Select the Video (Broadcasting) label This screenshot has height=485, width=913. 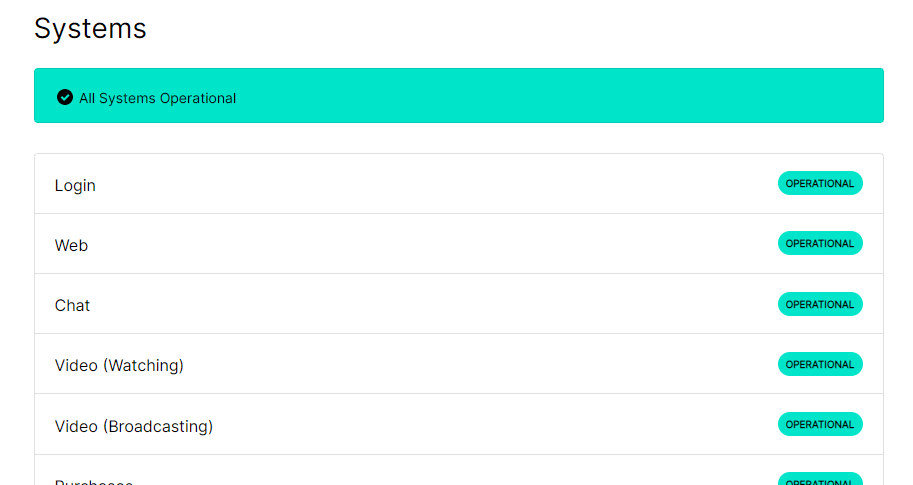(x=134, y=426)
